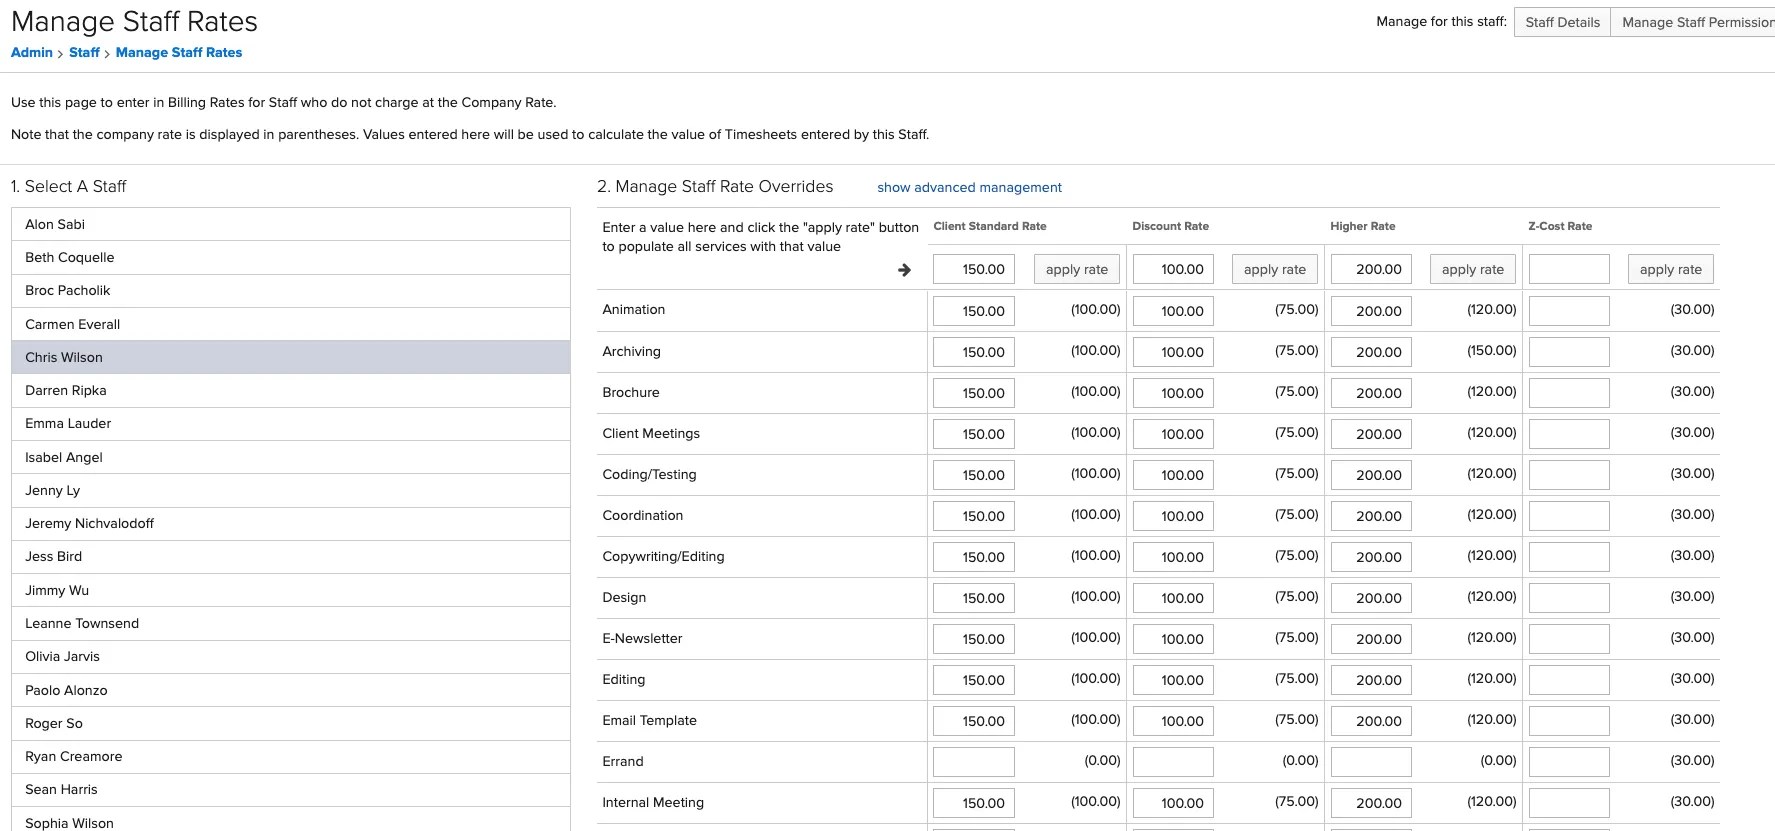1775x831 pixels.
Task: Apply the Discount Rate to all services
Action: 1274,269
